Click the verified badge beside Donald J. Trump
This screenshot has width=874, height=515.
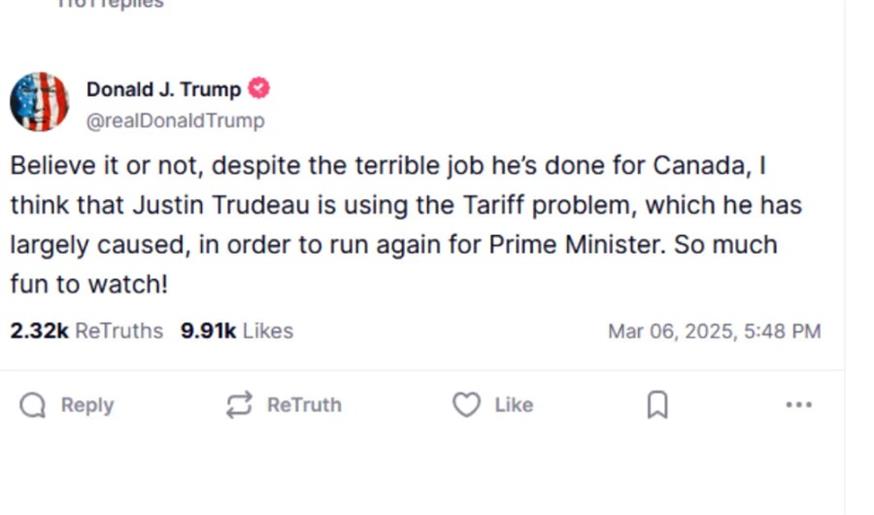(259, 89)
